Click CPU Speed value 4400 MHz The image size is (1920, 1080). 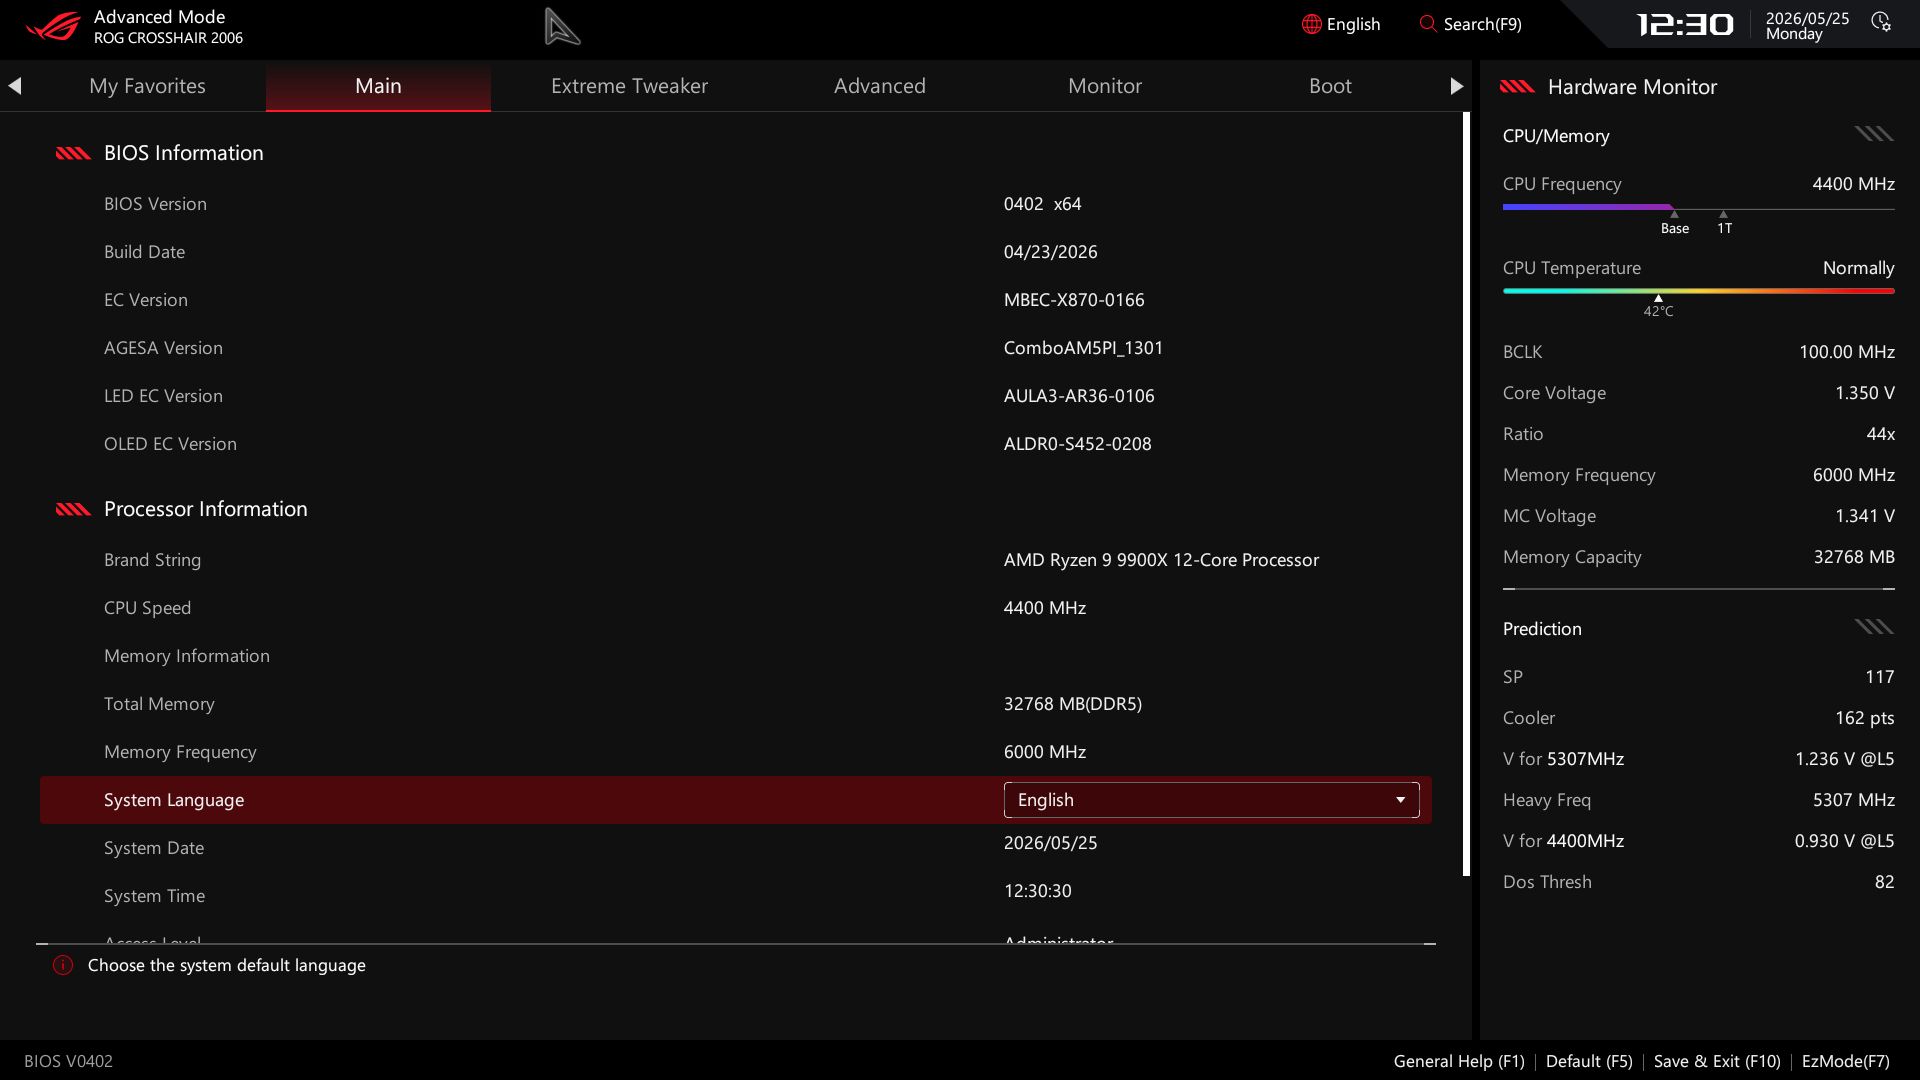[x=1044, y=608]
